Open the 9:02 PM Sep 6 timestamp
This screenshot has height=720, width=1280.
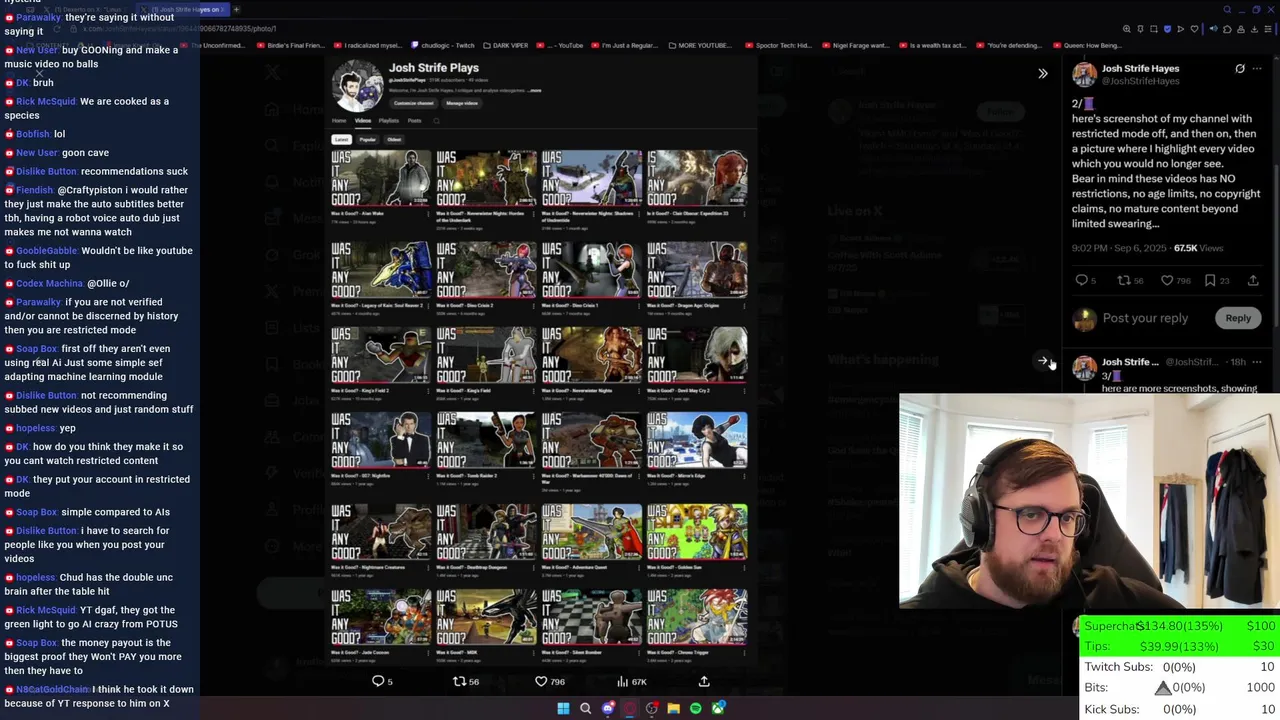1119,248
